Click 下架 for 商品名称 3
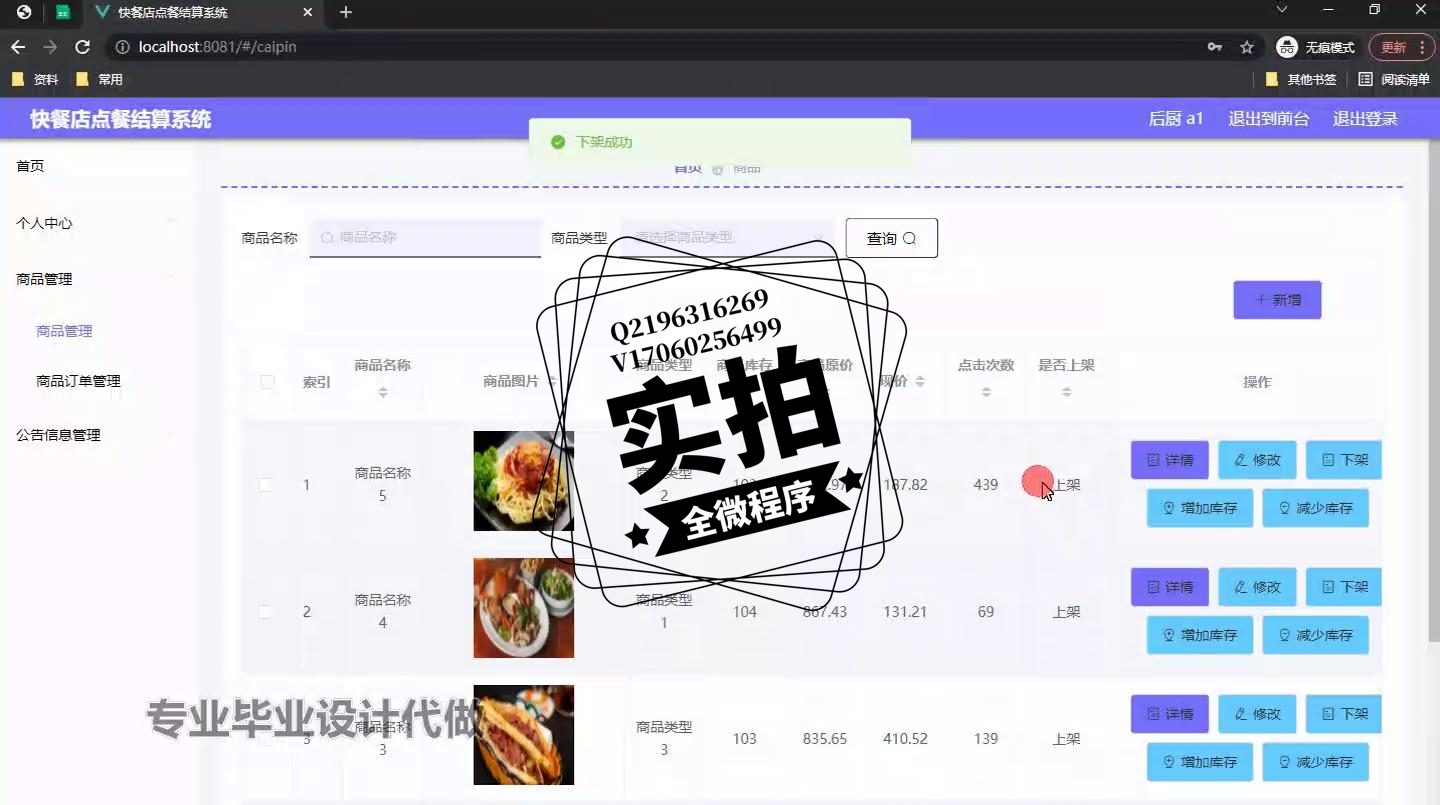 coord(1344,714)
